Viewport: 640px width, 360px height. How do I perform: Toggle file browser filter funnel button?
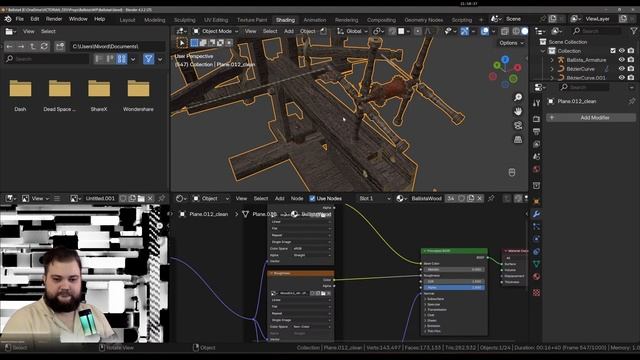click(149, 59)
